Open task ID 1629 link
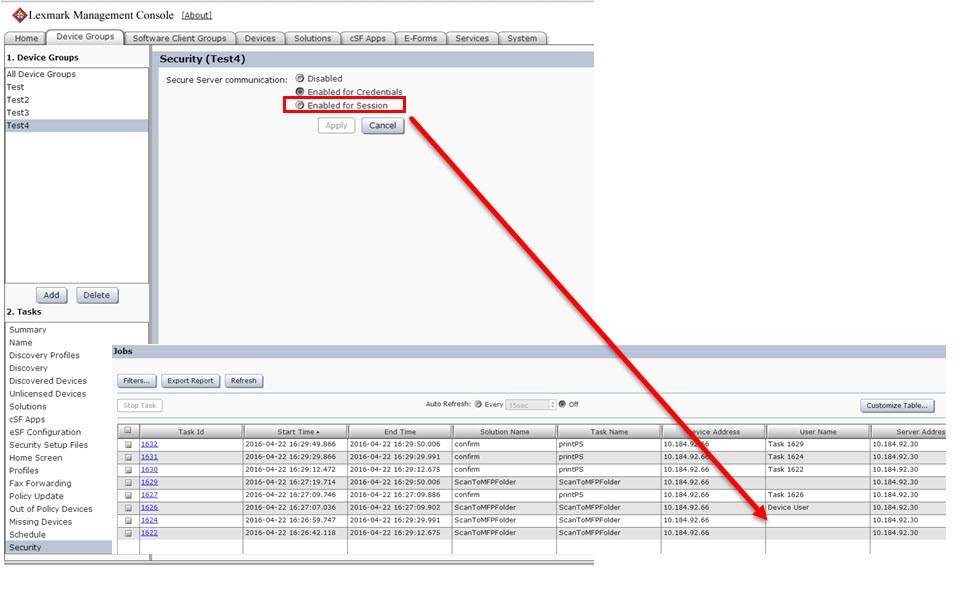The width and height of the screenshot is (956, 590). tap(149, 482)
